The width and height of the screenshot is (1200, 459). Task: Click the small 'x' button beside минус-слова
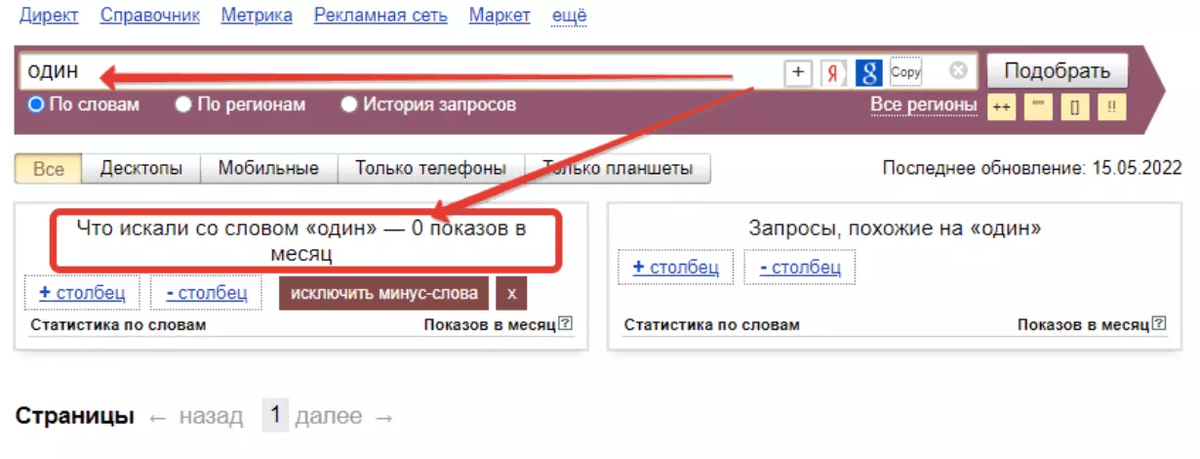(x=511, y=293)
